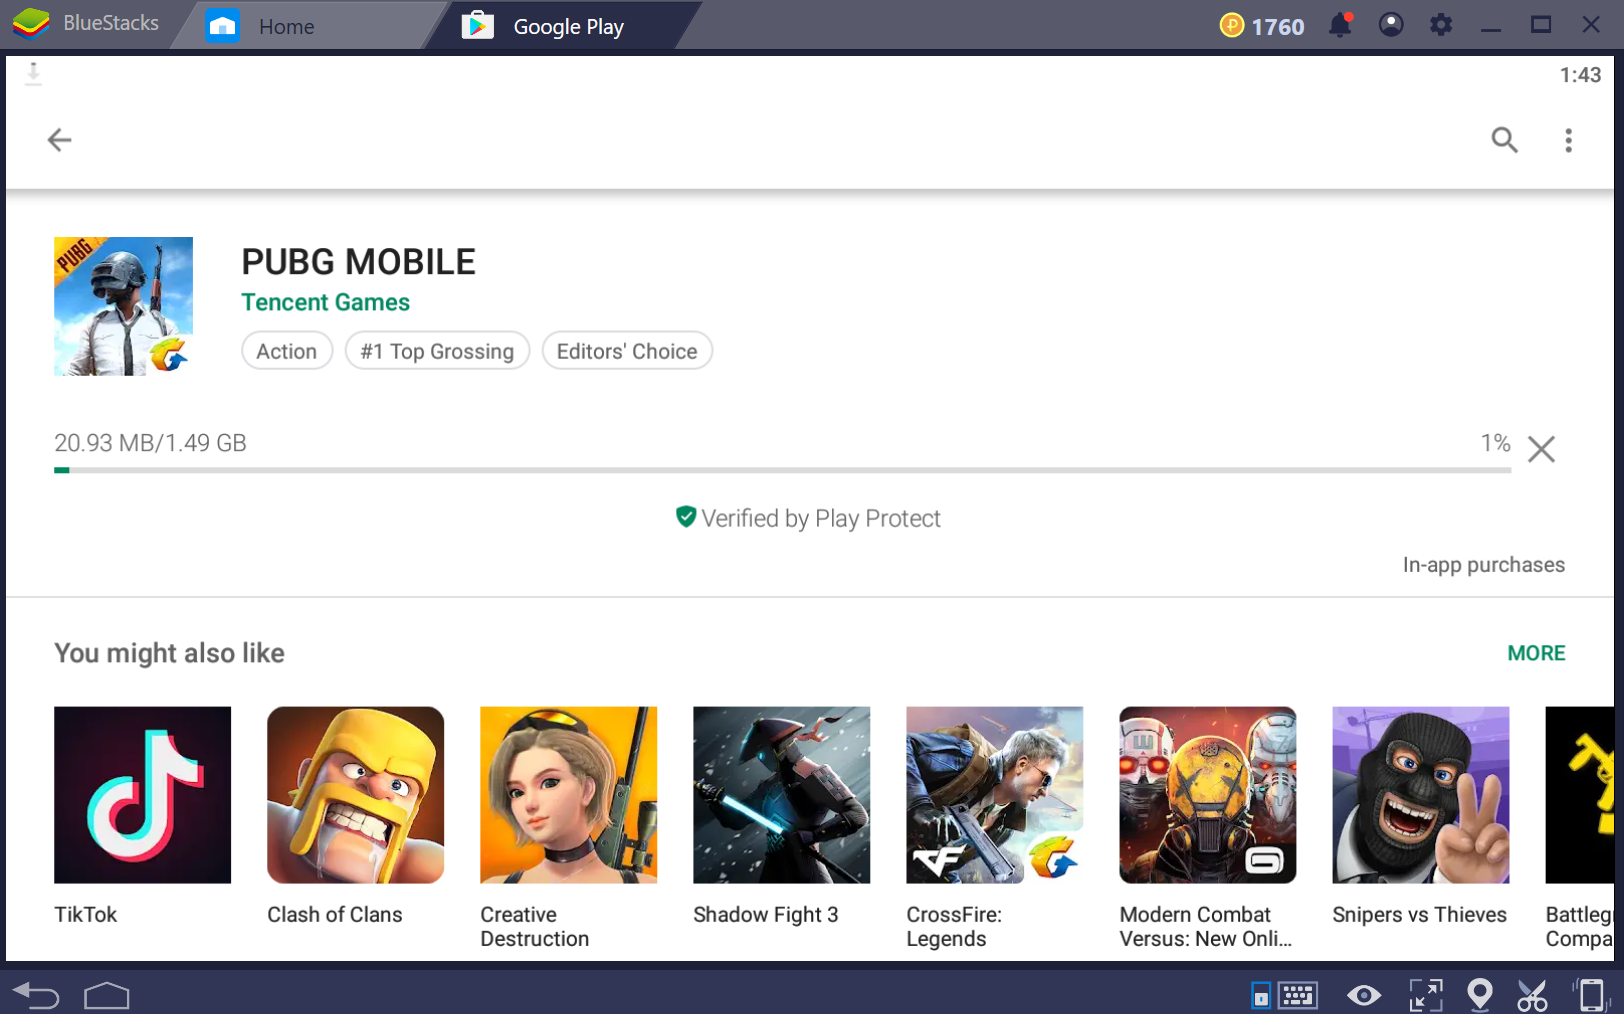The width and height of the screenshot is (1624, 1014).
Task: Click the 20.93 MB/1.49 GB size text
Action: 150,443
